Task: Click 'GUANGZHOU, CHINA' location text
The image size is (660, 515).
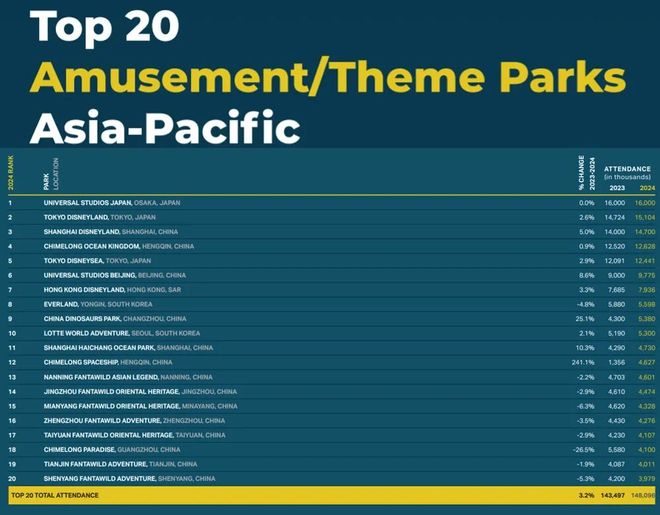Action: point(149,450)
